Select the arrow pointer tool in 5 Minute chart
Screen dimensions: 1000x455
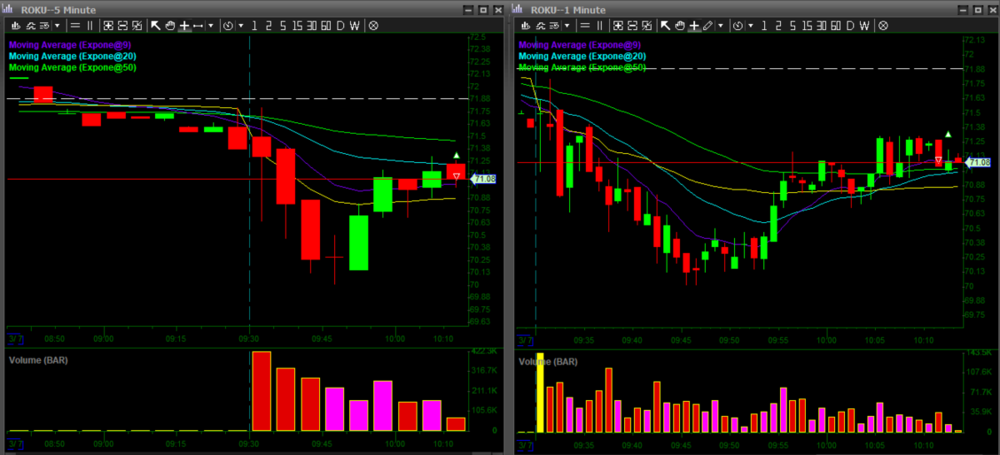tap(156, 25)
